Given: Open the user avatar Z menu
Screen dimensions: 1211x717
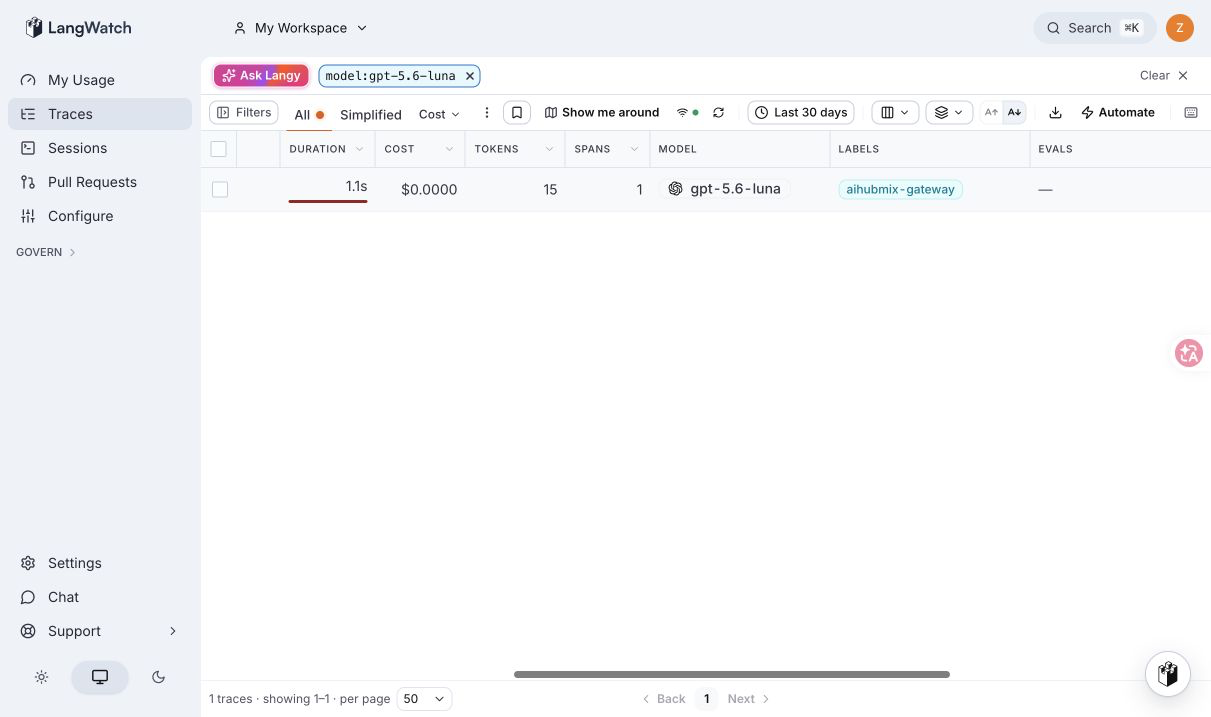Looking at the screenshot, I should [1180, 28].
